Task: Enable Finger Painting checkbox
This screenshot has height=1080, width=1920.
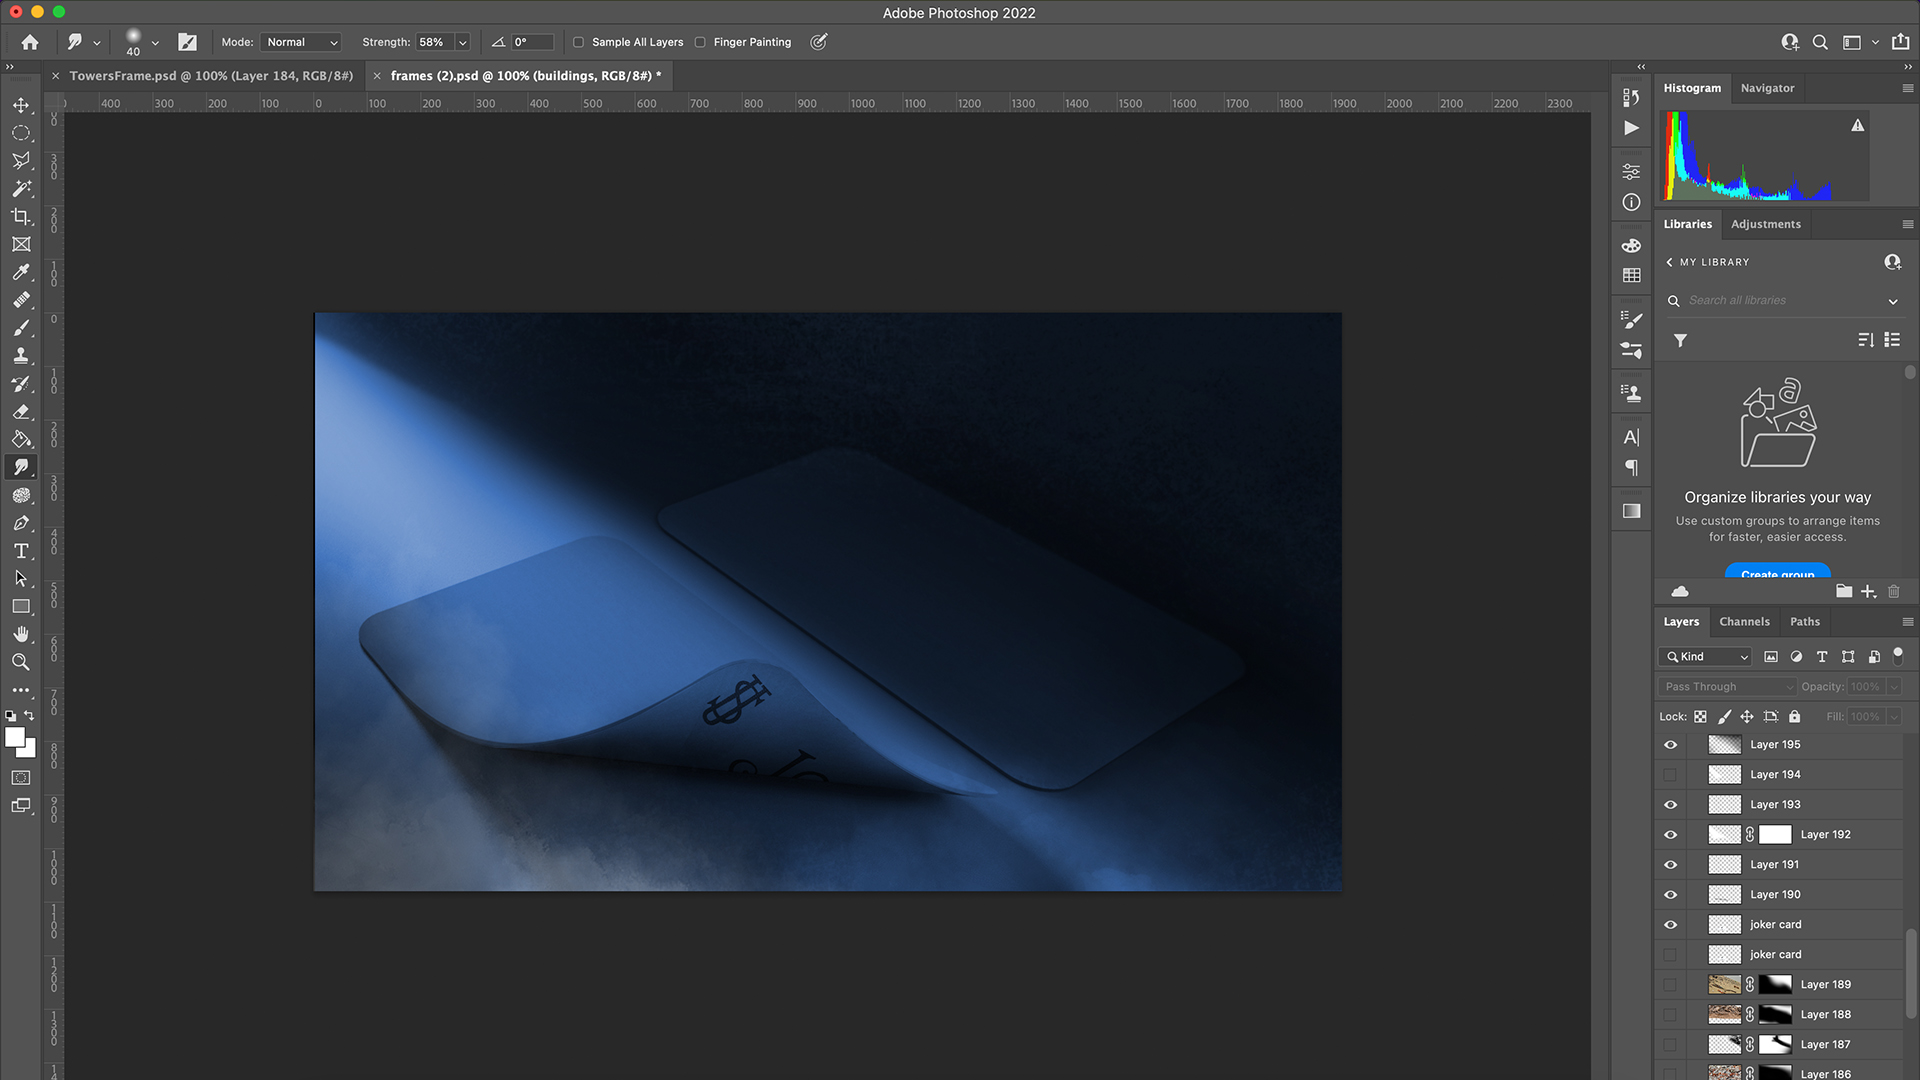Action: tap(700, 42)
